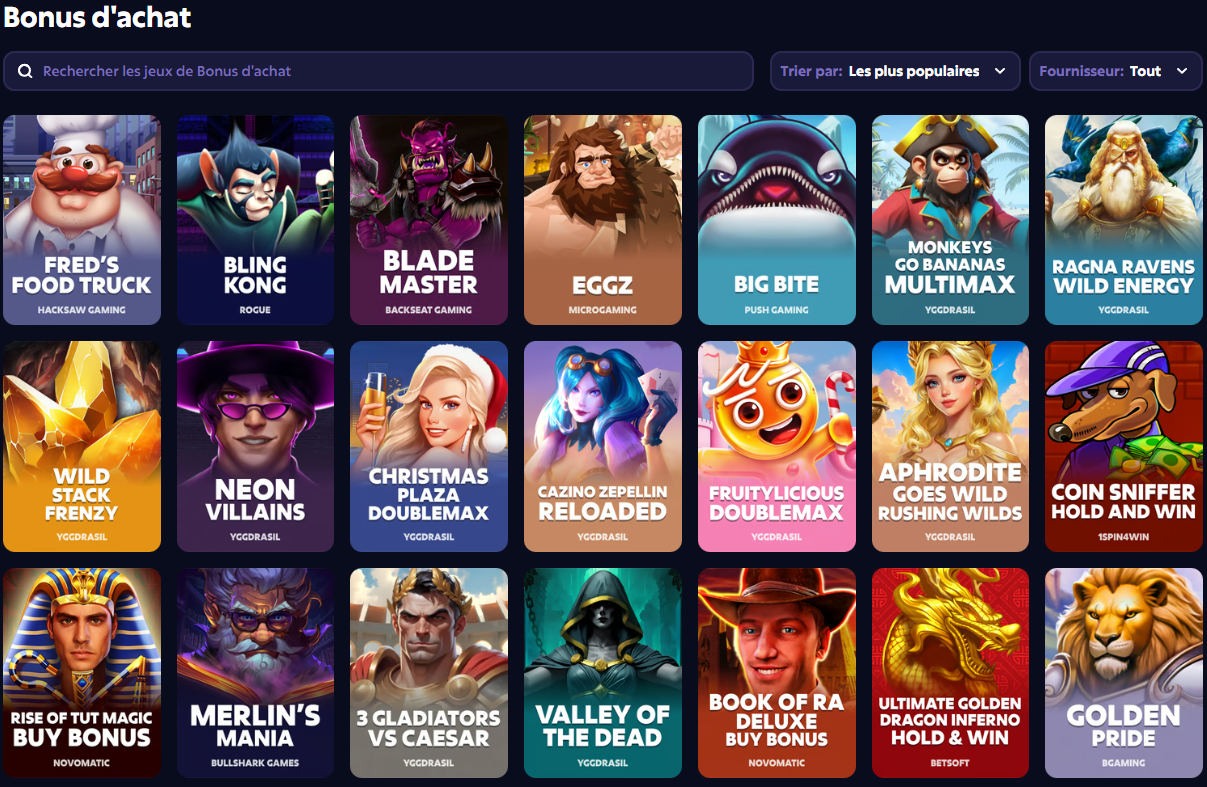The image size is (1207, 787).
Task: Expand the Fournisseur provider dropdown
Action: 1116,71
